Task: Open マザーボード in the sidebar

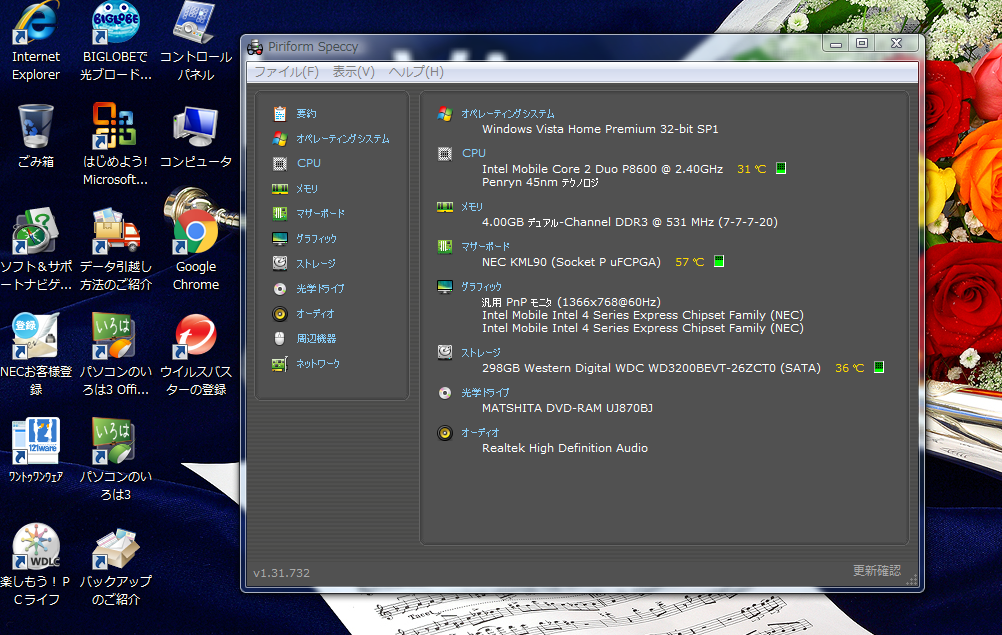Action: pos(320,213)
